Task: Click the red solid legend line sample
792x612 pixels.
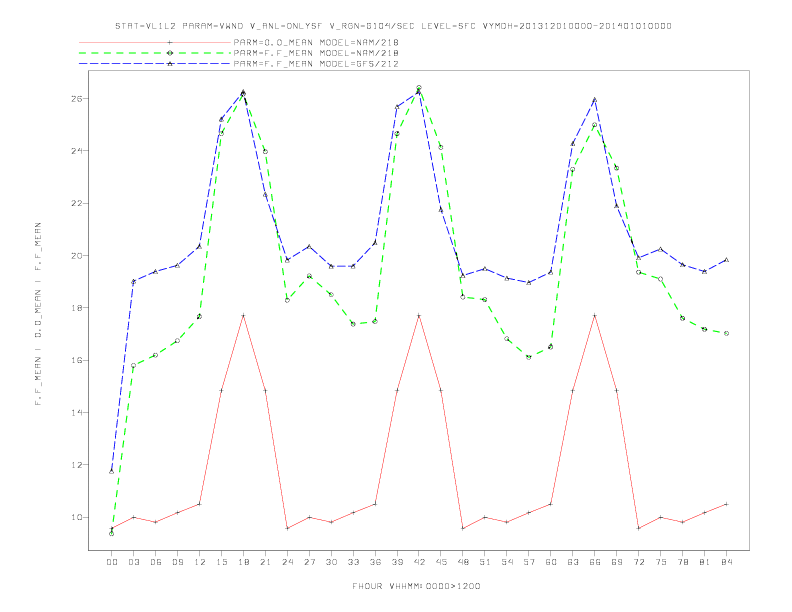Action: pyautogui.click(x=155, y=42)
